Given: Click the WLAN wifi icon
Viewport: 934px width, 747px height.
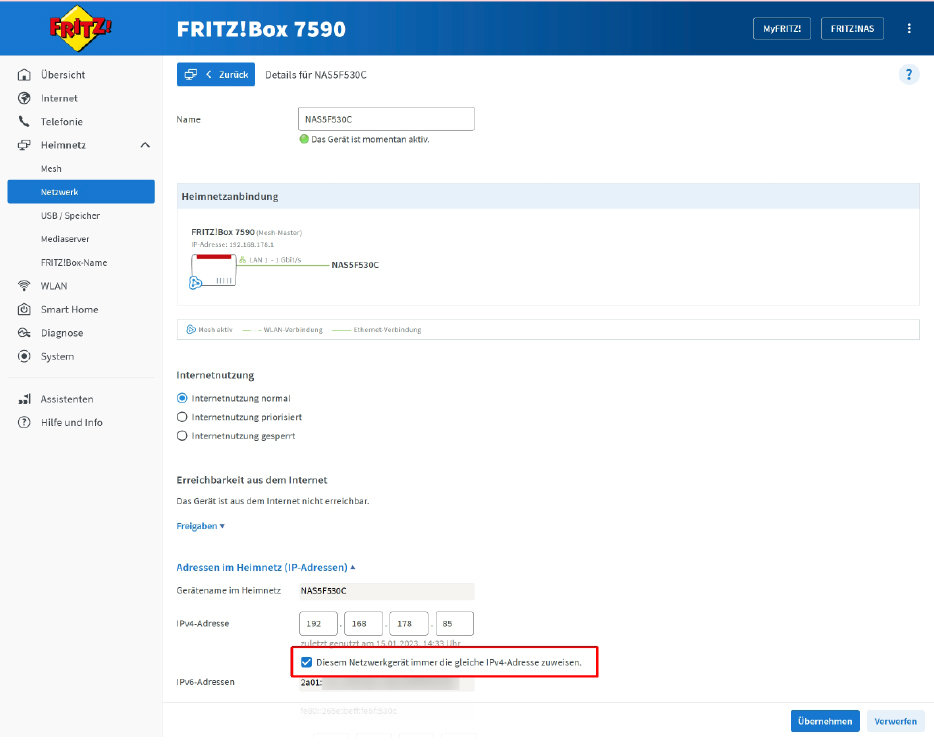Looking at the screenshot, I should (24, 287).
